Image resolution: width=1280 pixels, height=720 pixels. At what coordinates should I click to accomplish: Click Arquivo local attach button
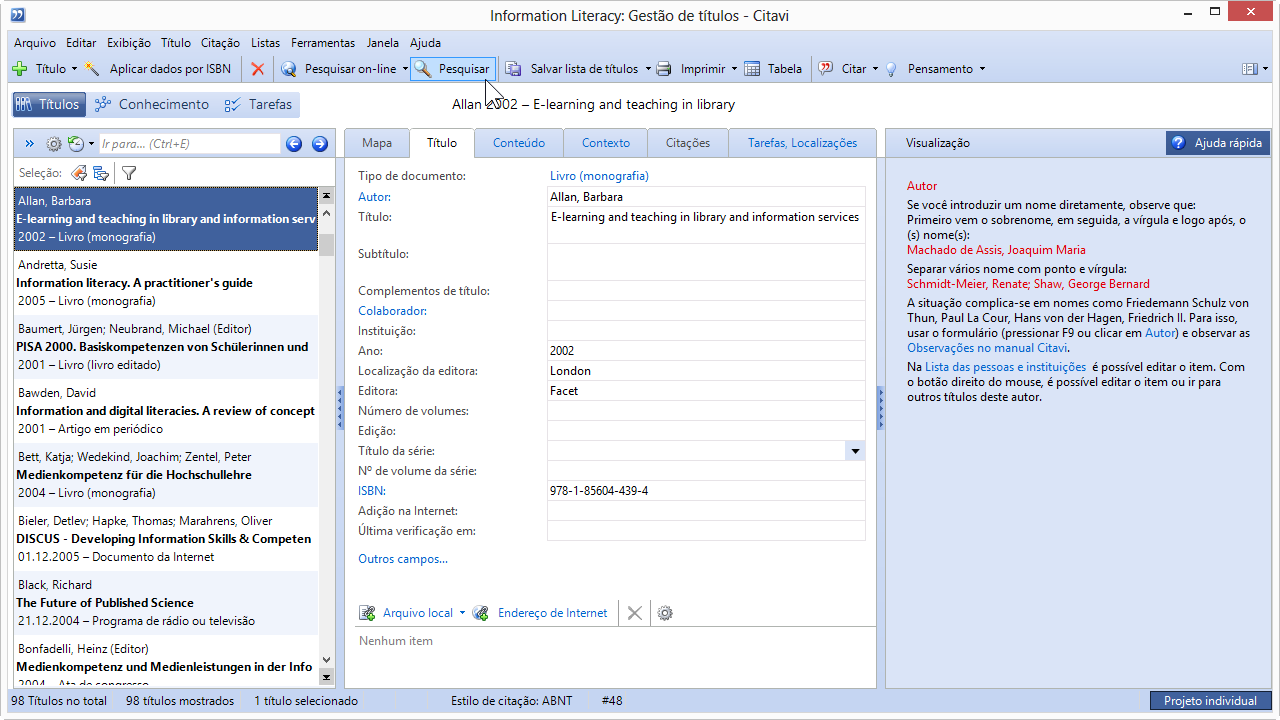click(x=406, y=613)
